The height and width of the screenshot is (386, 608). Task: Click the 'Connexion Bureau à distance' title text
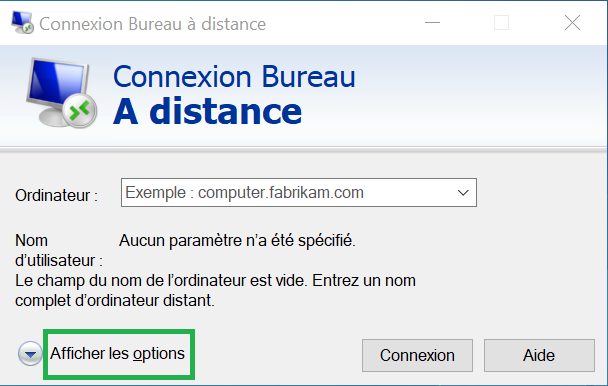tap(152, 24)
